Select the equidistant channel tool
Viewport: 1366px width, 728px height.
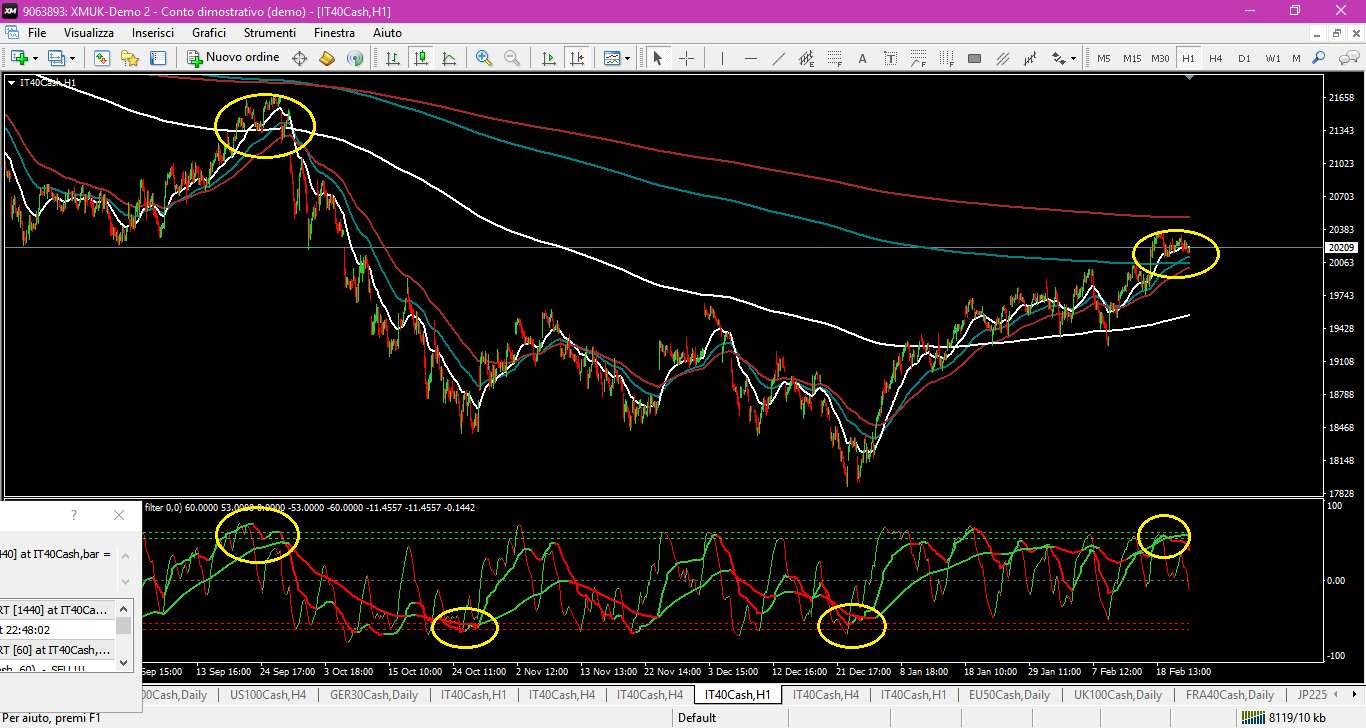click(x=807, y=58)
